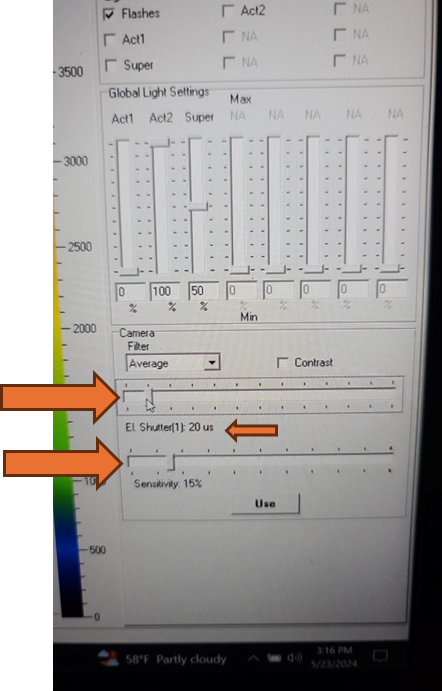The image size is (442, 691).
Task: Click the Use button
Action: click(265, 504)
